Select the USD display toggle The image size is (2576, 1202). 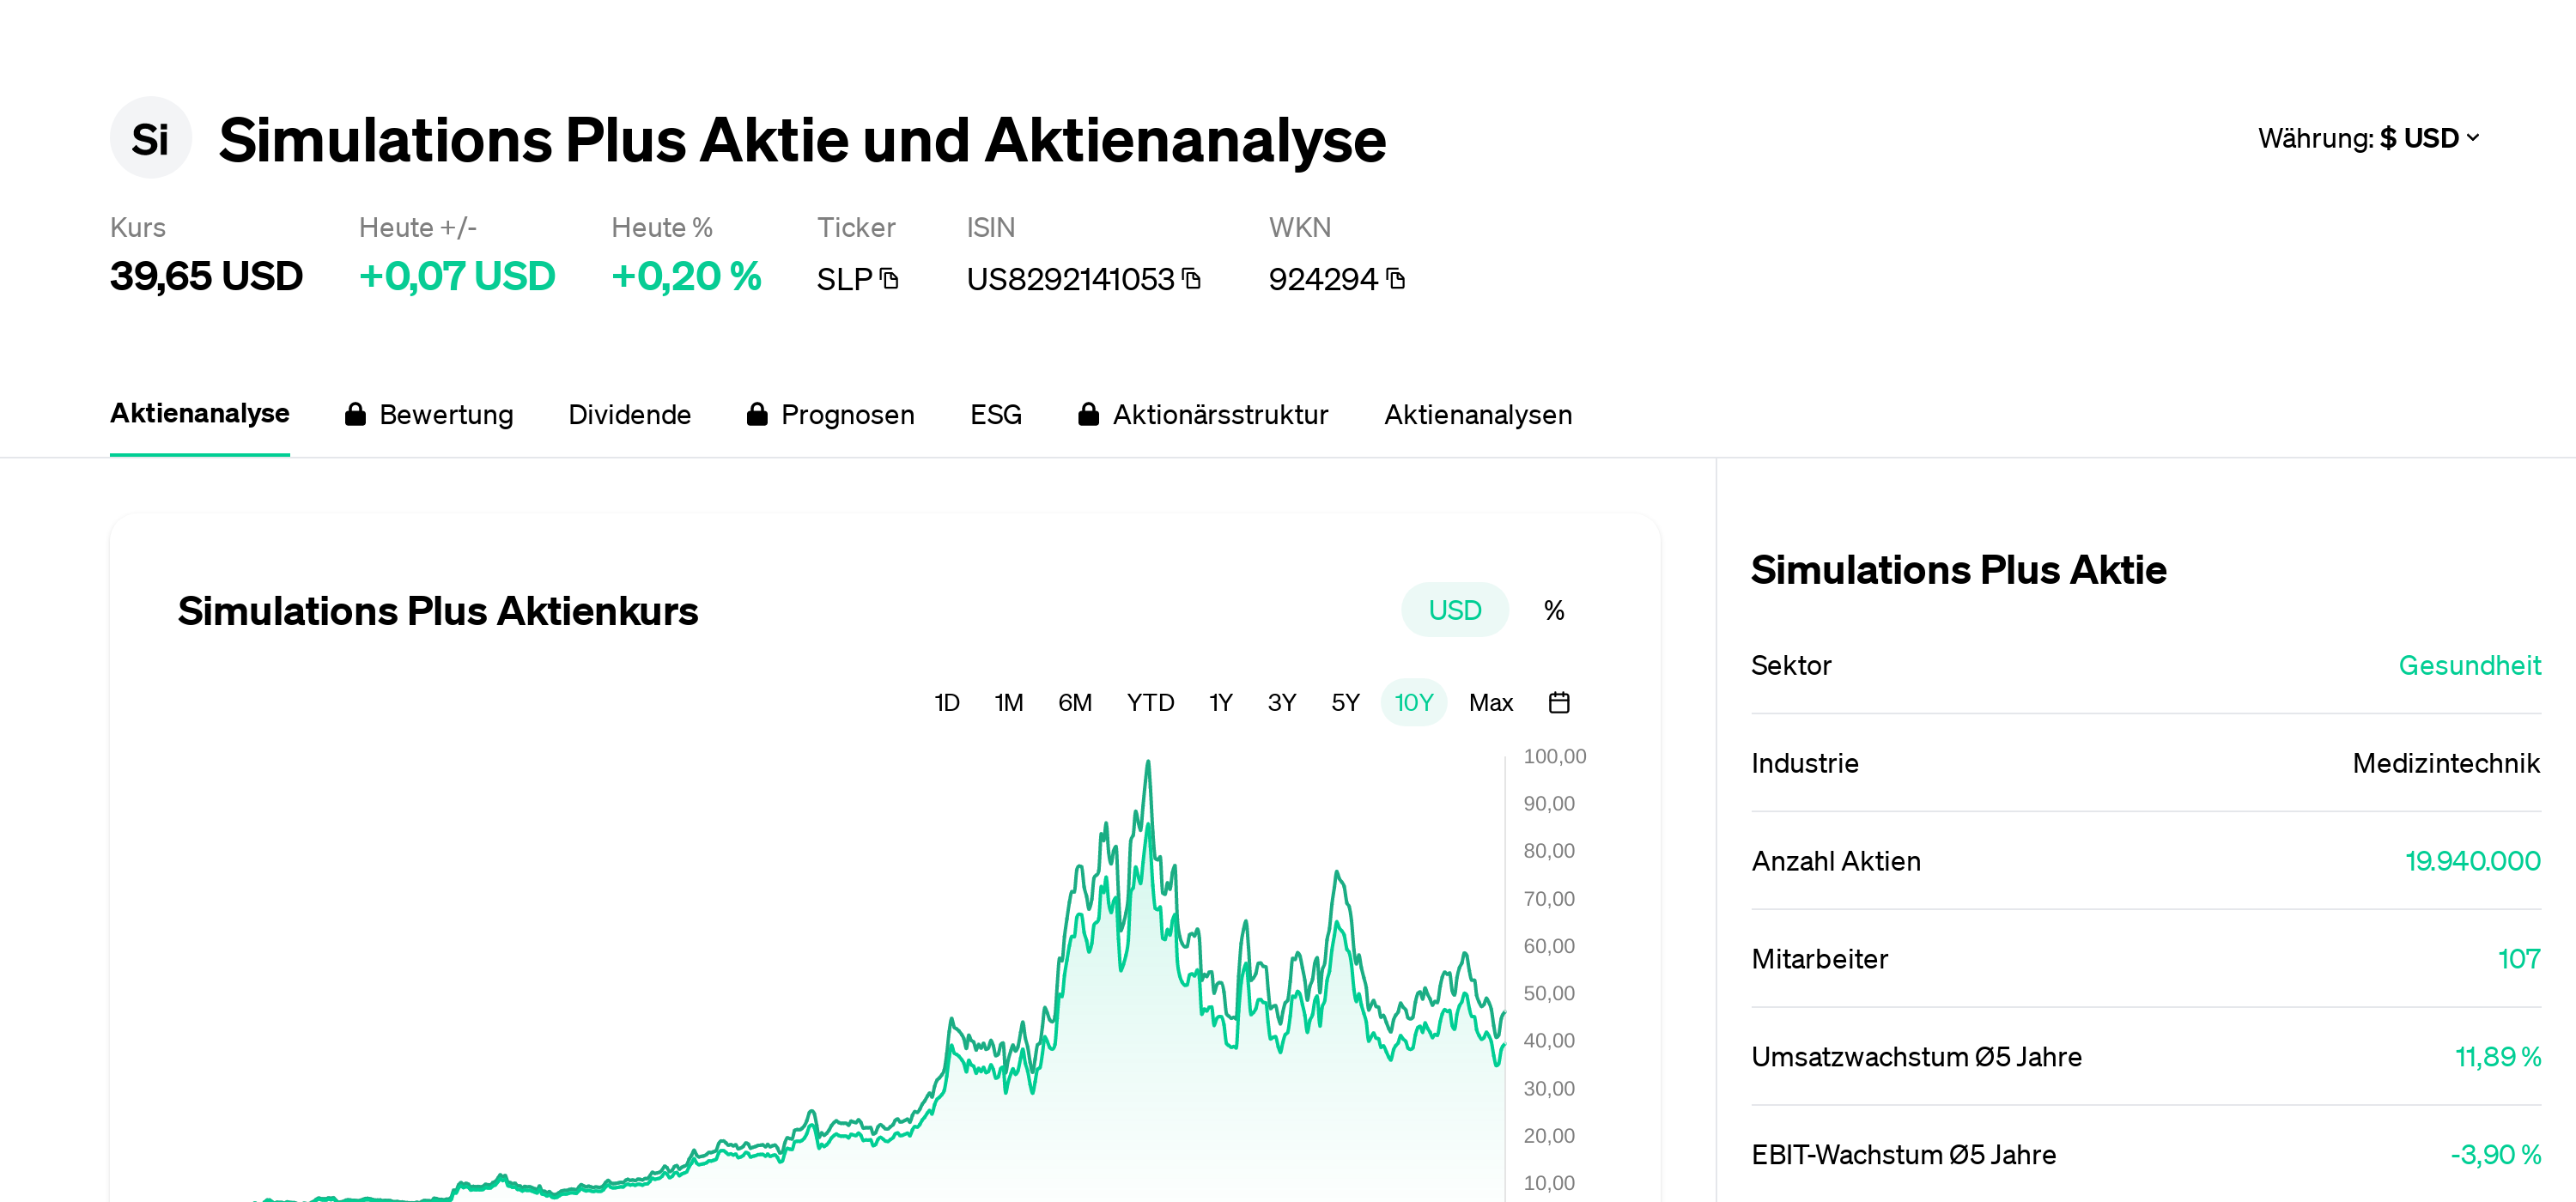click(1455, 609)
